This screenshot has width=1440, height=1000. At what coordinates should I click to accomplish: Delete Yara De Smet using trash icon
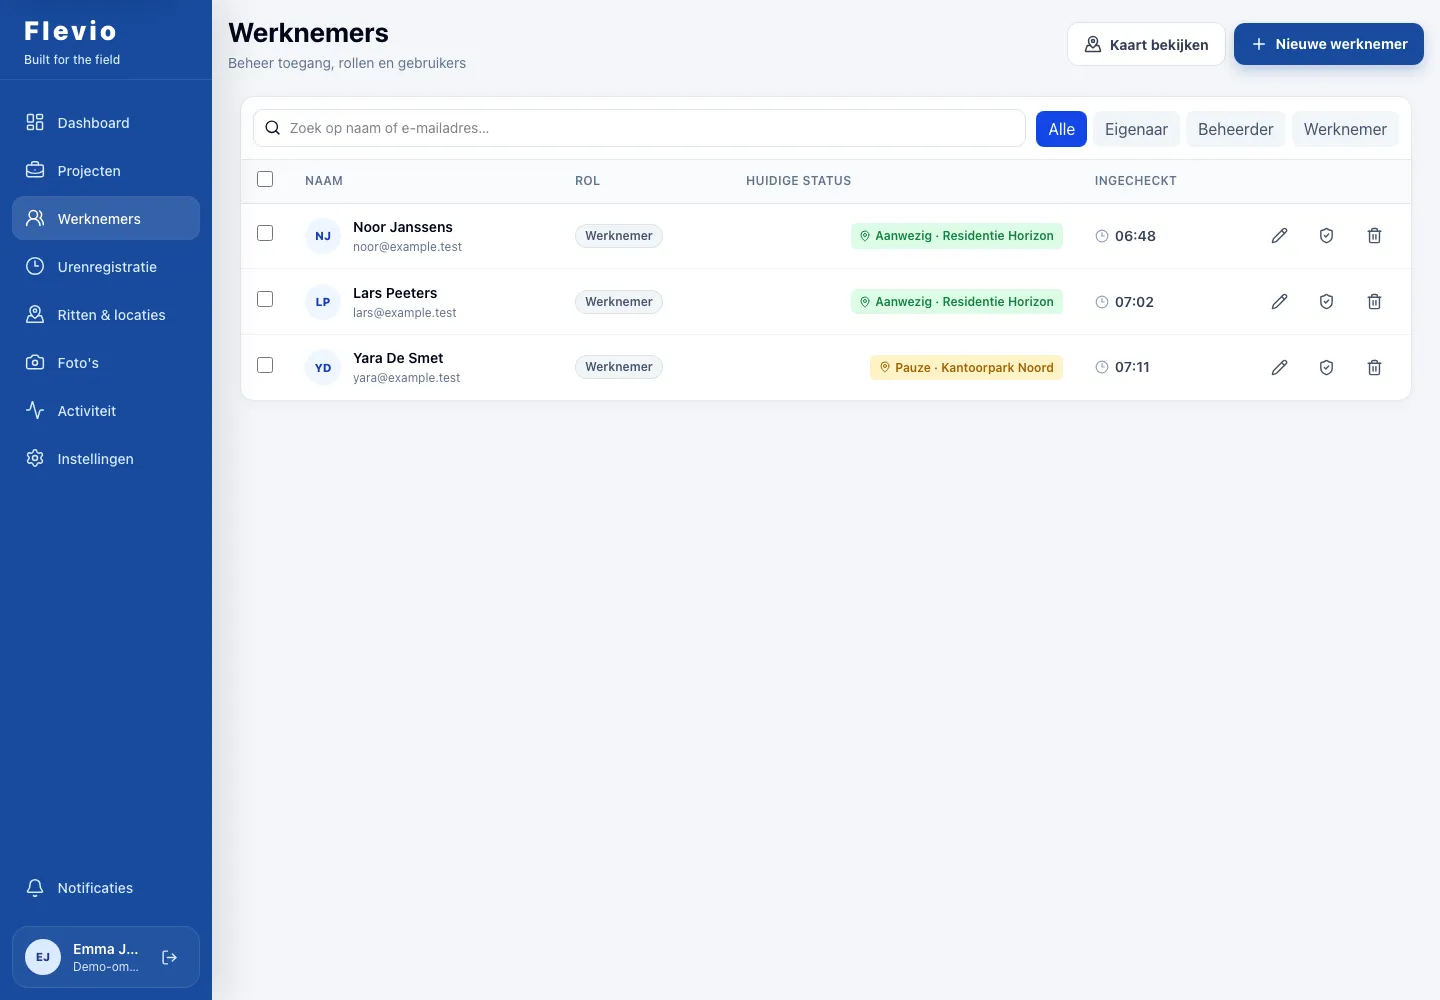(1374, 368)
